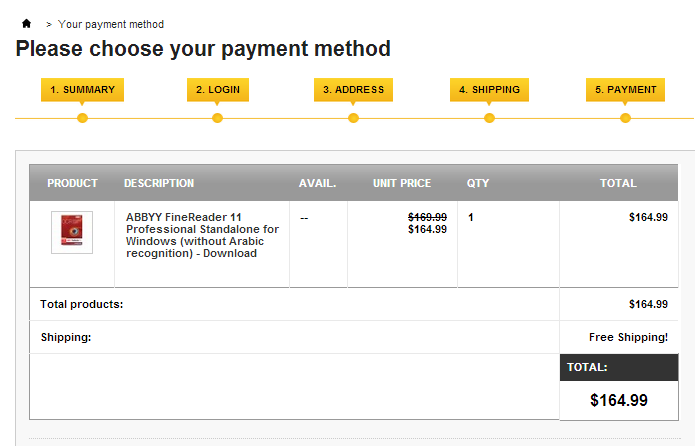Click the 'Your payment method' breadcrumb text
Image resolution: width=695 pixels, height=446 pixels.
111,24
